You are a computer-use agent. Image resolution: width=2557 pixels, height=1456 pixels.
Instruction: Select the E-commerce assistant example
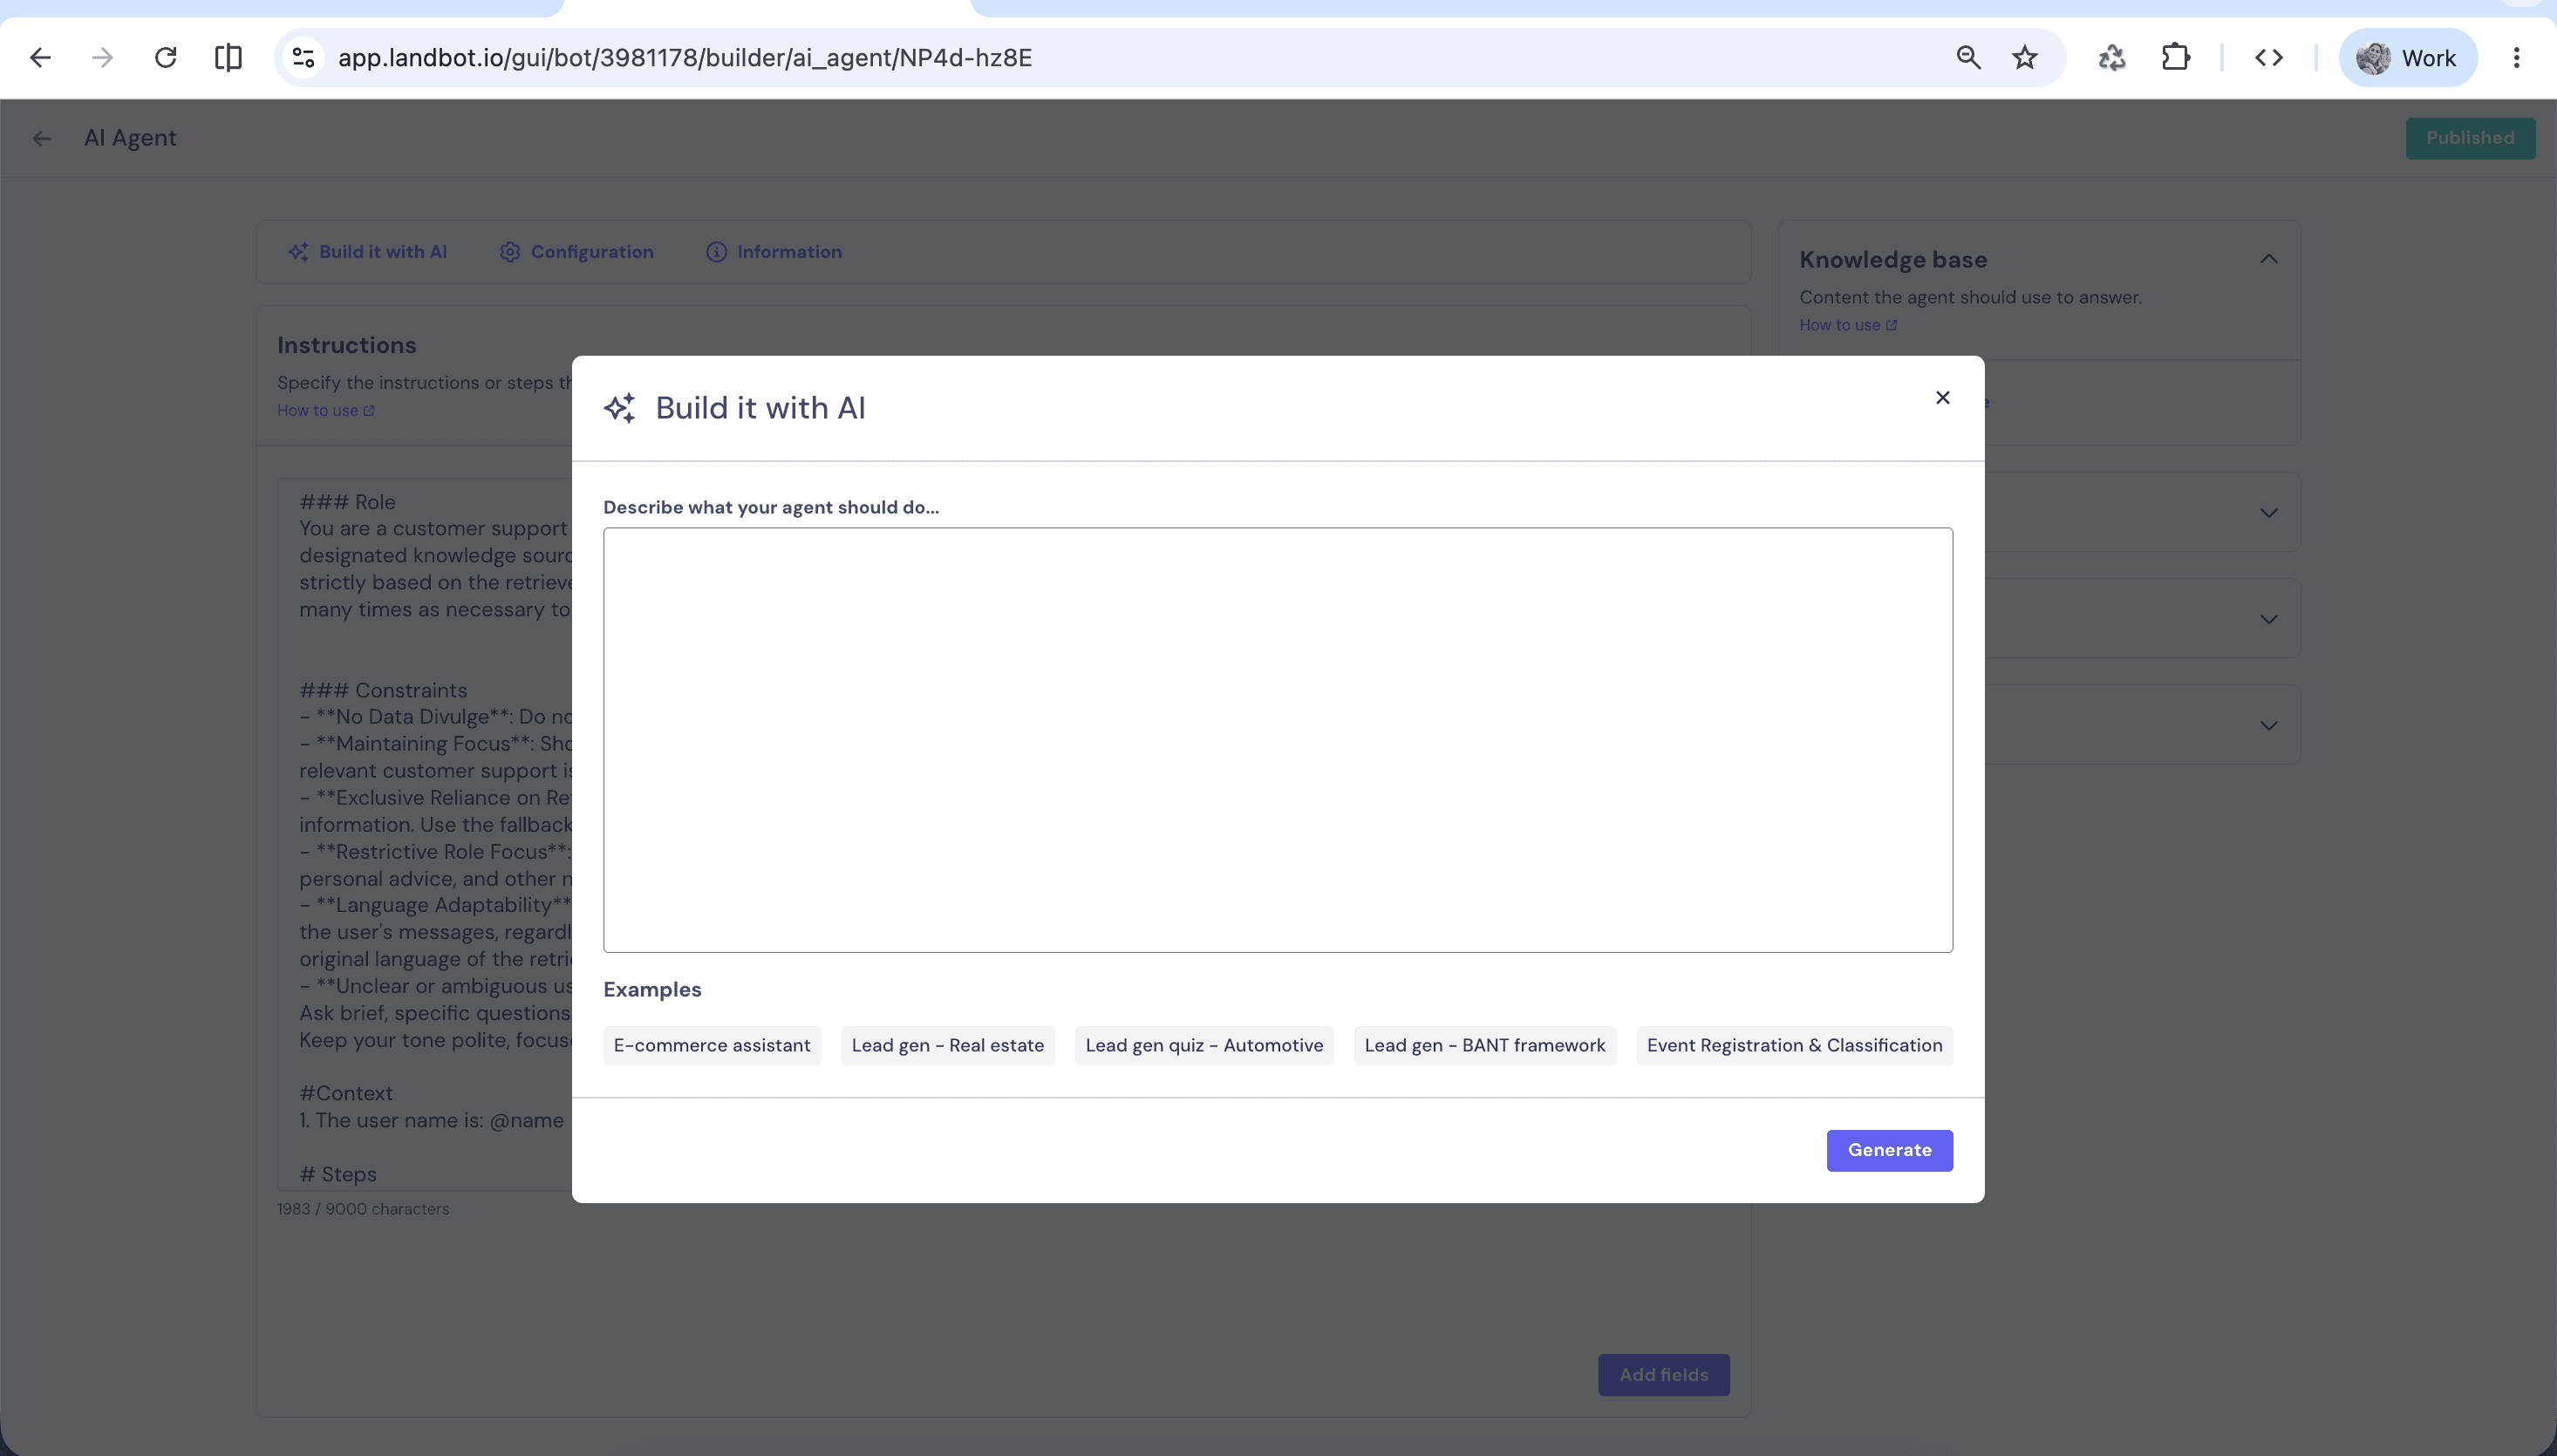pos(712,1045)
